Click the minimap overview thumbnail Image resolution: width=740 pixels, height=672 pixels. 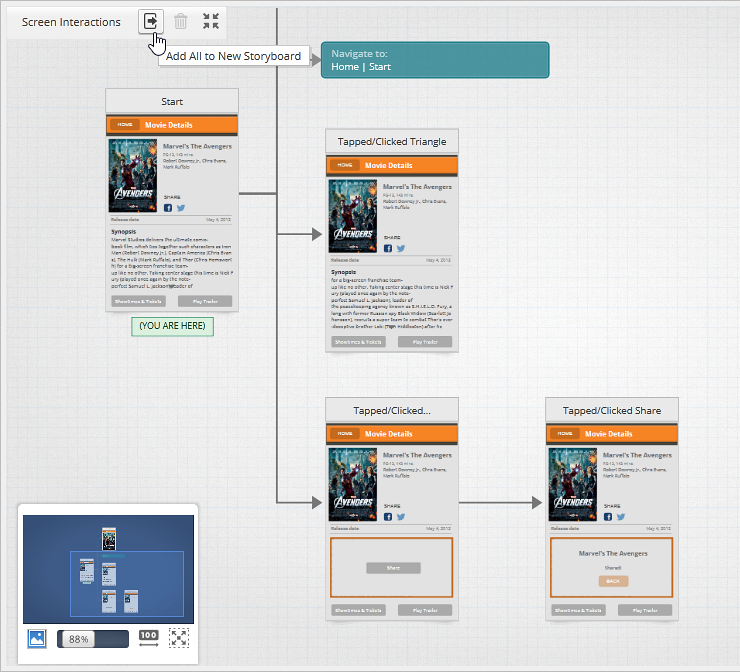(109, 569)
